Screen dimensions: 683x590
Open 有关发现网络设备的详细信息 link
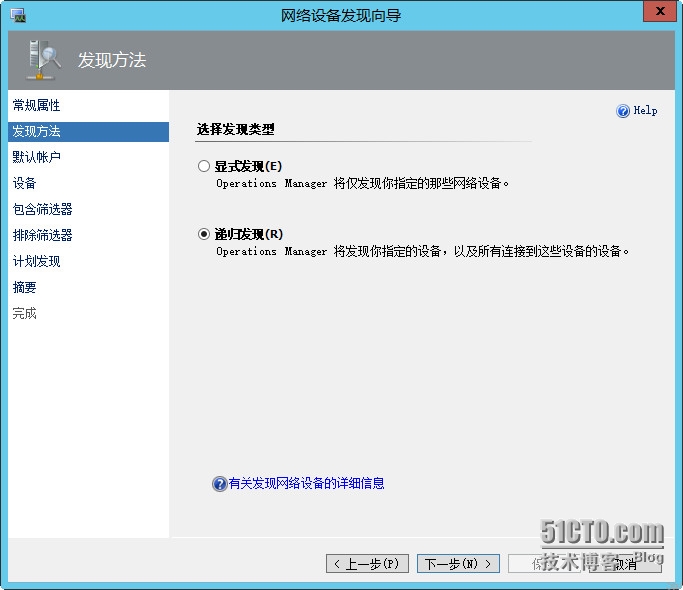click(x=306, y=483)
